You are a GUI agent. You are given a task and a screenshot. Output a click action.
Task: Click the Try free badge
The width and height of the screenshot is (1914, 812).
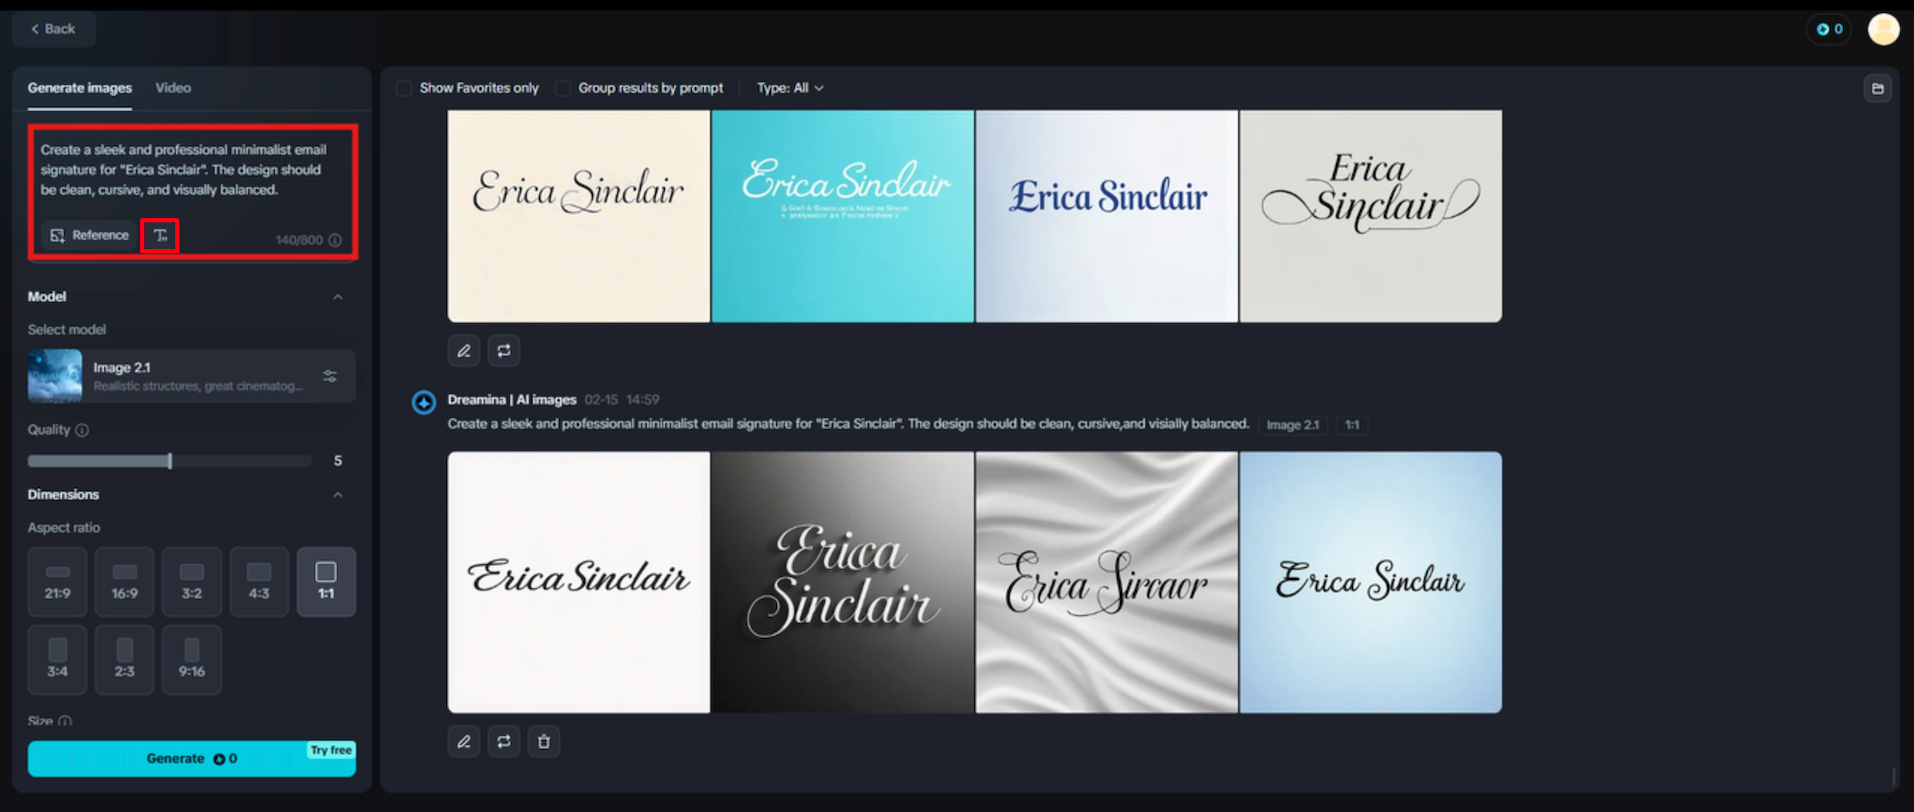pyautogui.click(x=331, y=750)
